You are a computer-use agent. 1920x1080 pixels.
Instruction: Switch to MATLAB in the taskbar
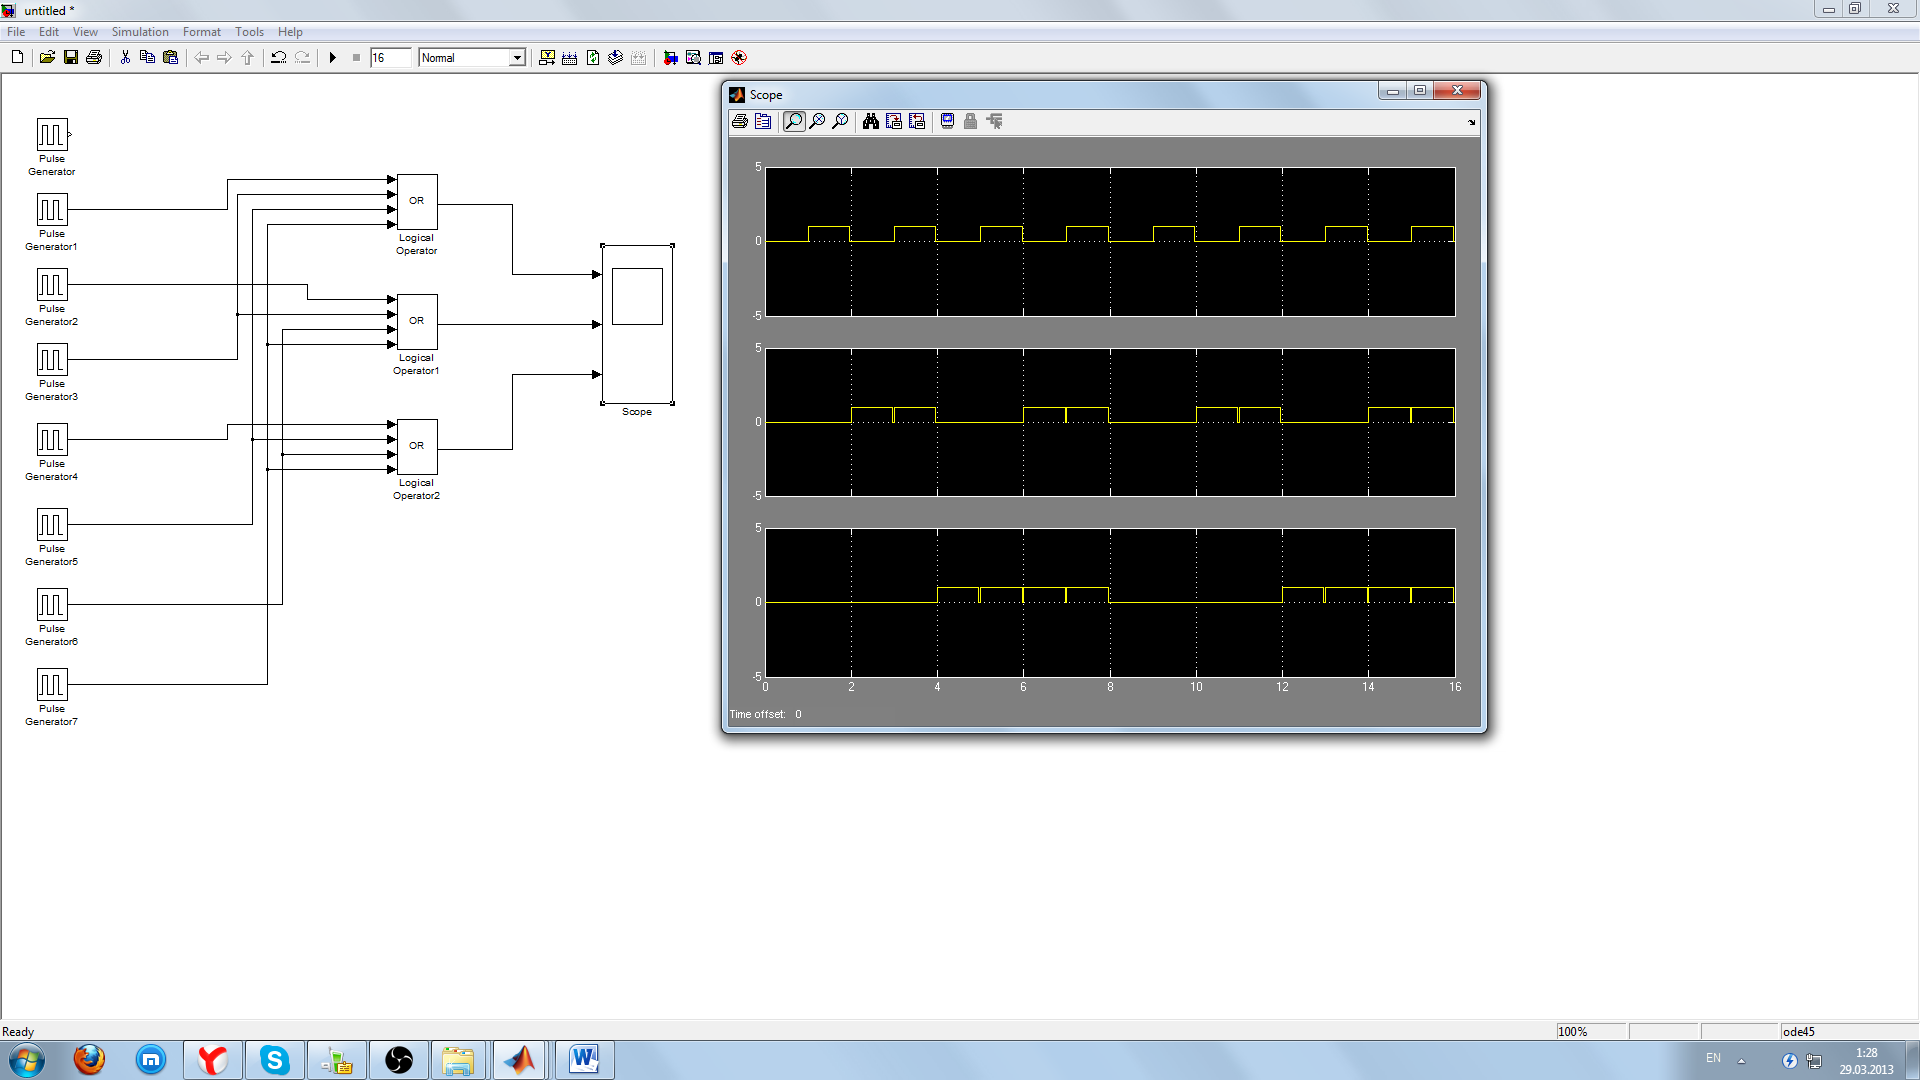pos(520,1060)
